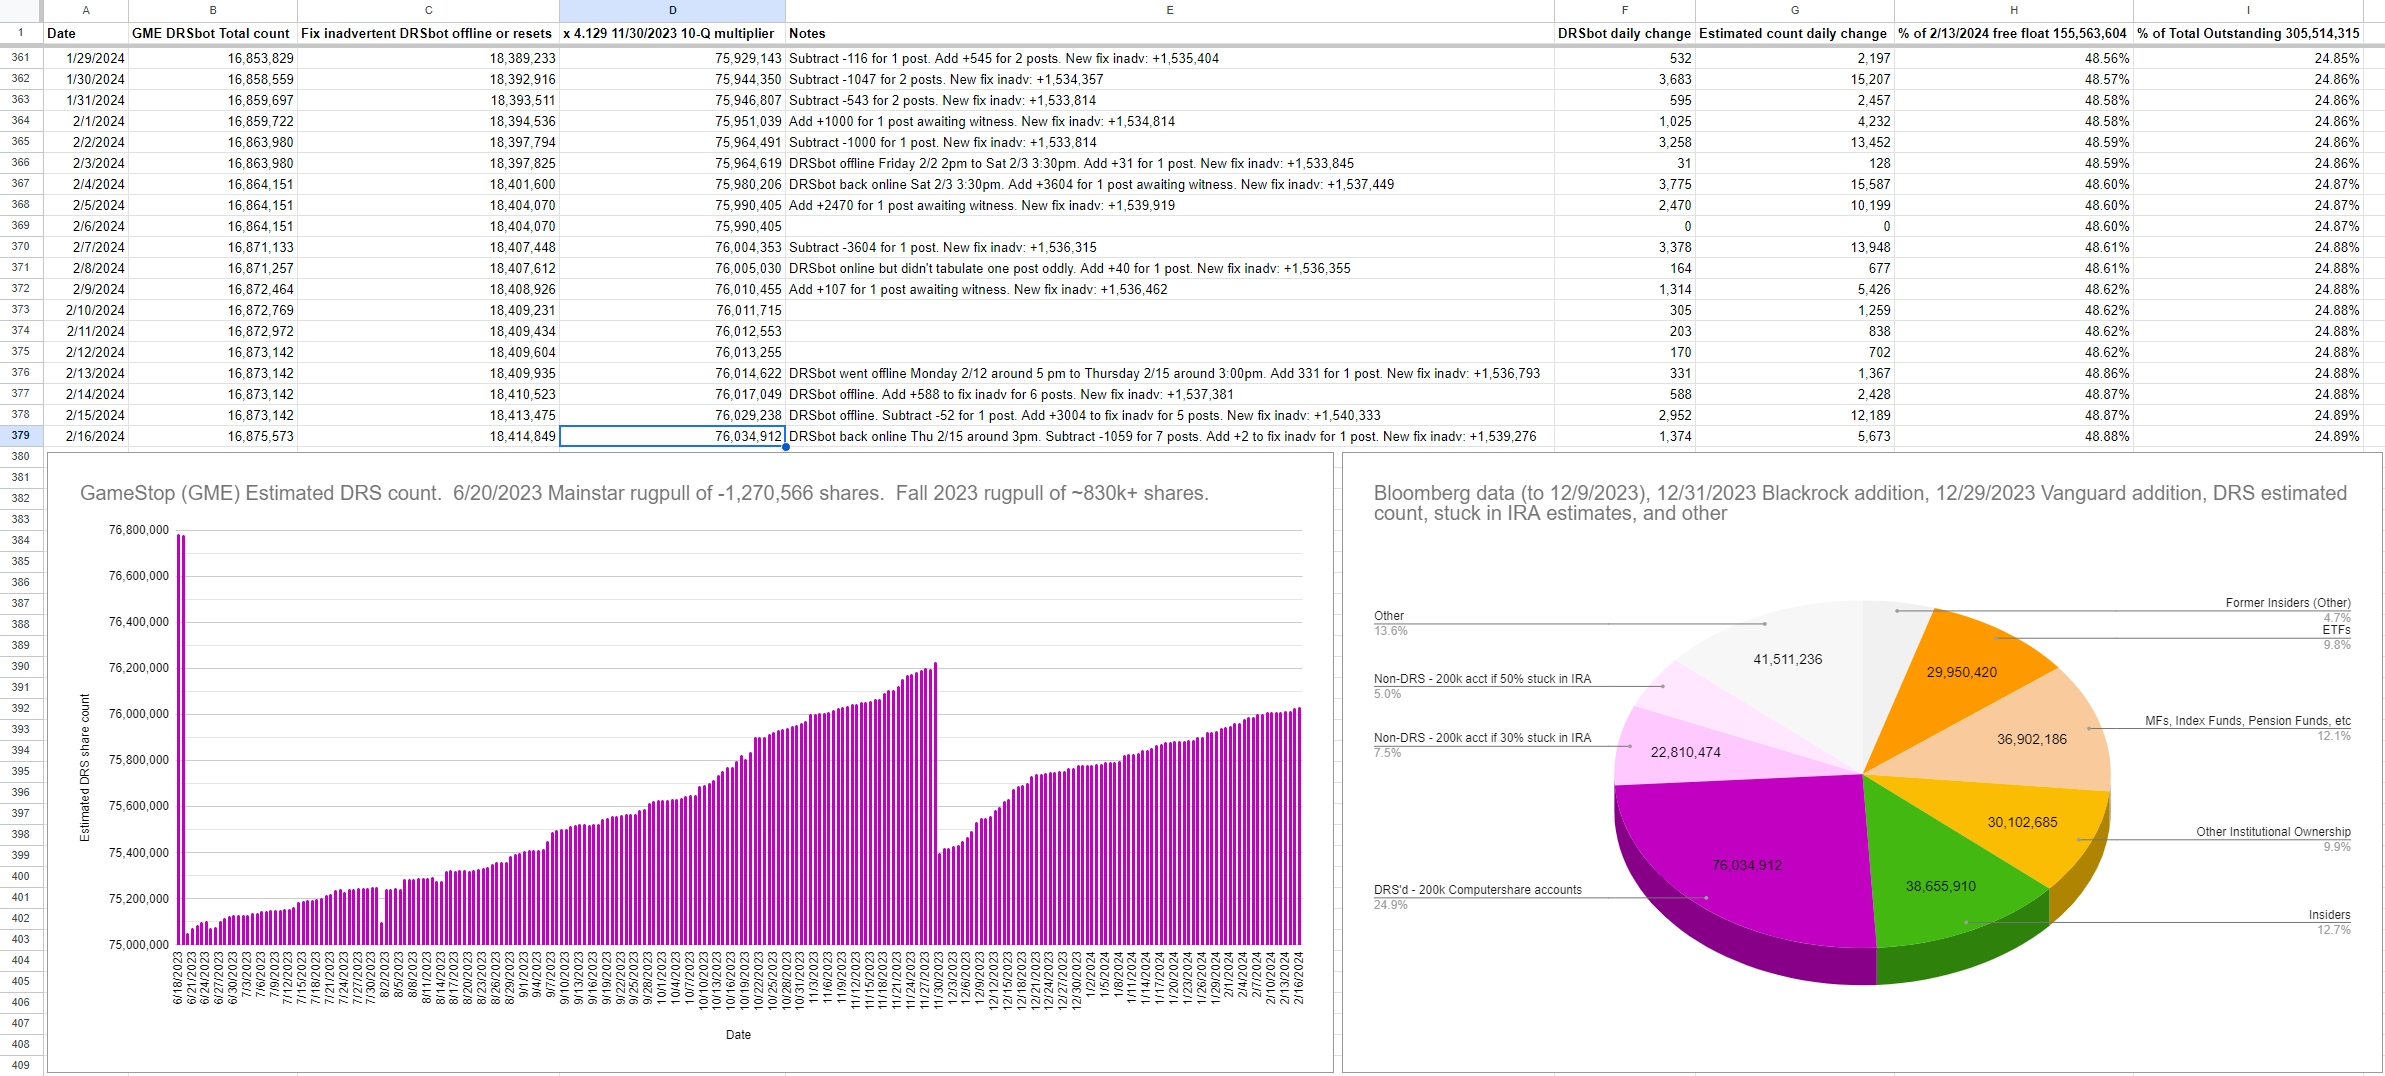The width and height of the screenshot is (2385, 1076).
Task: Click the 'Insiders' pie label
Action: tap(2329, 915)
